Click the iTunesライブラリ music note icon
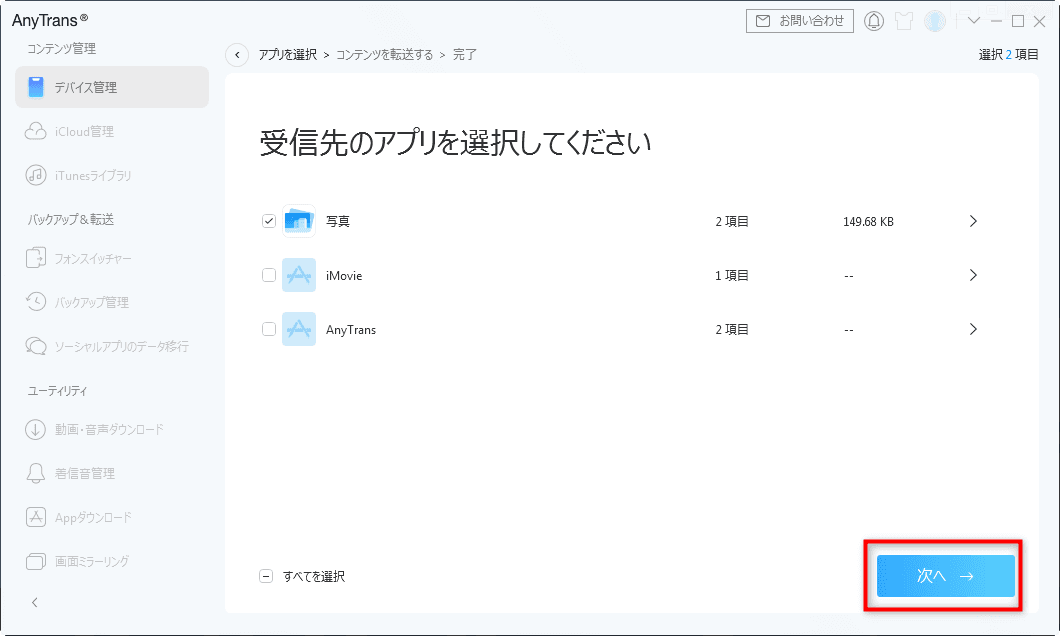 click(x=36, y=175)
